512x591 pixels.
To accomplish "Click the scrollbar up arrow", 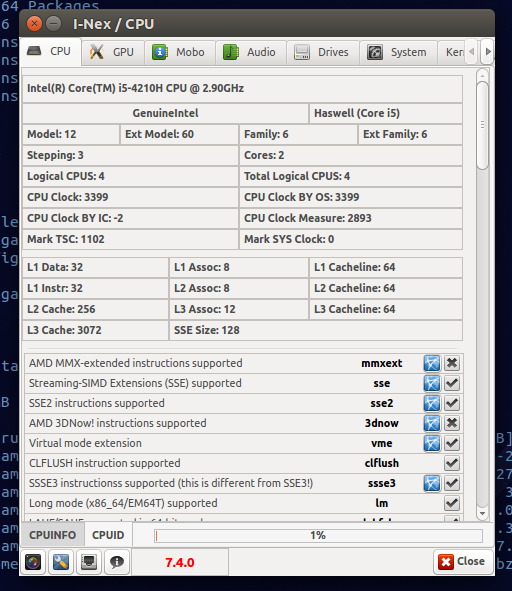I will point(482,76).
